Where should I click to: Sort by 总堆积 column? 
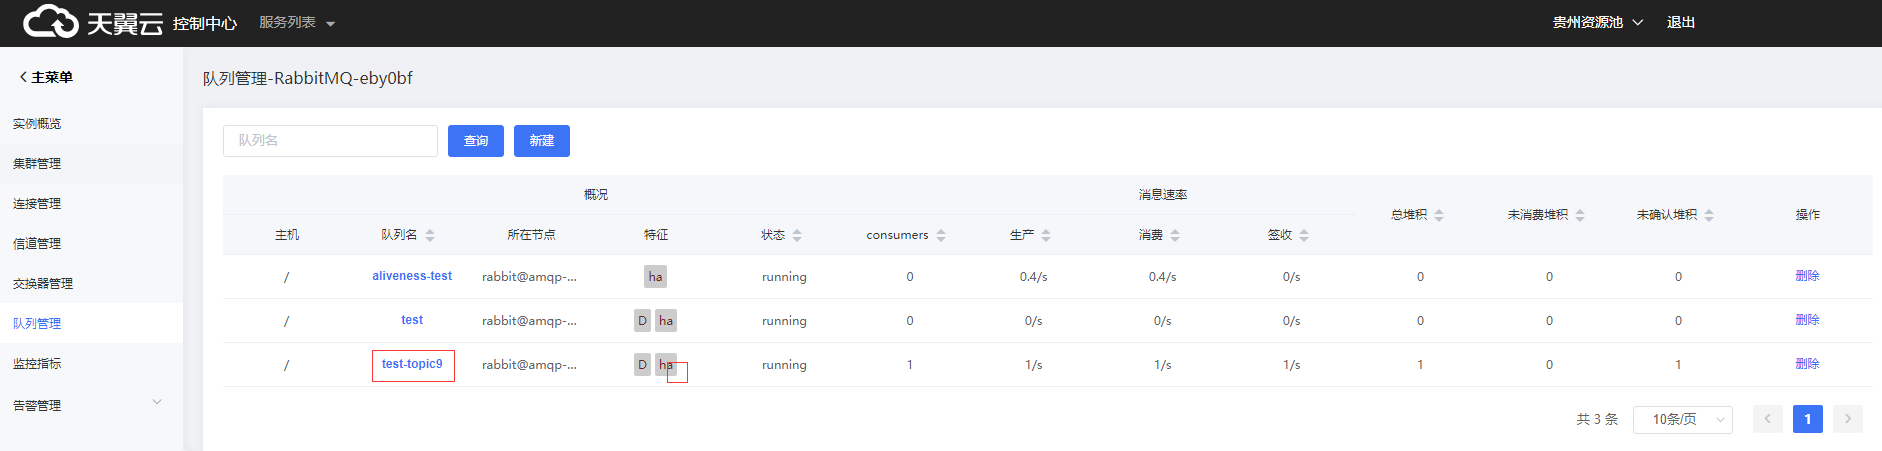[x=1439, y=215]
